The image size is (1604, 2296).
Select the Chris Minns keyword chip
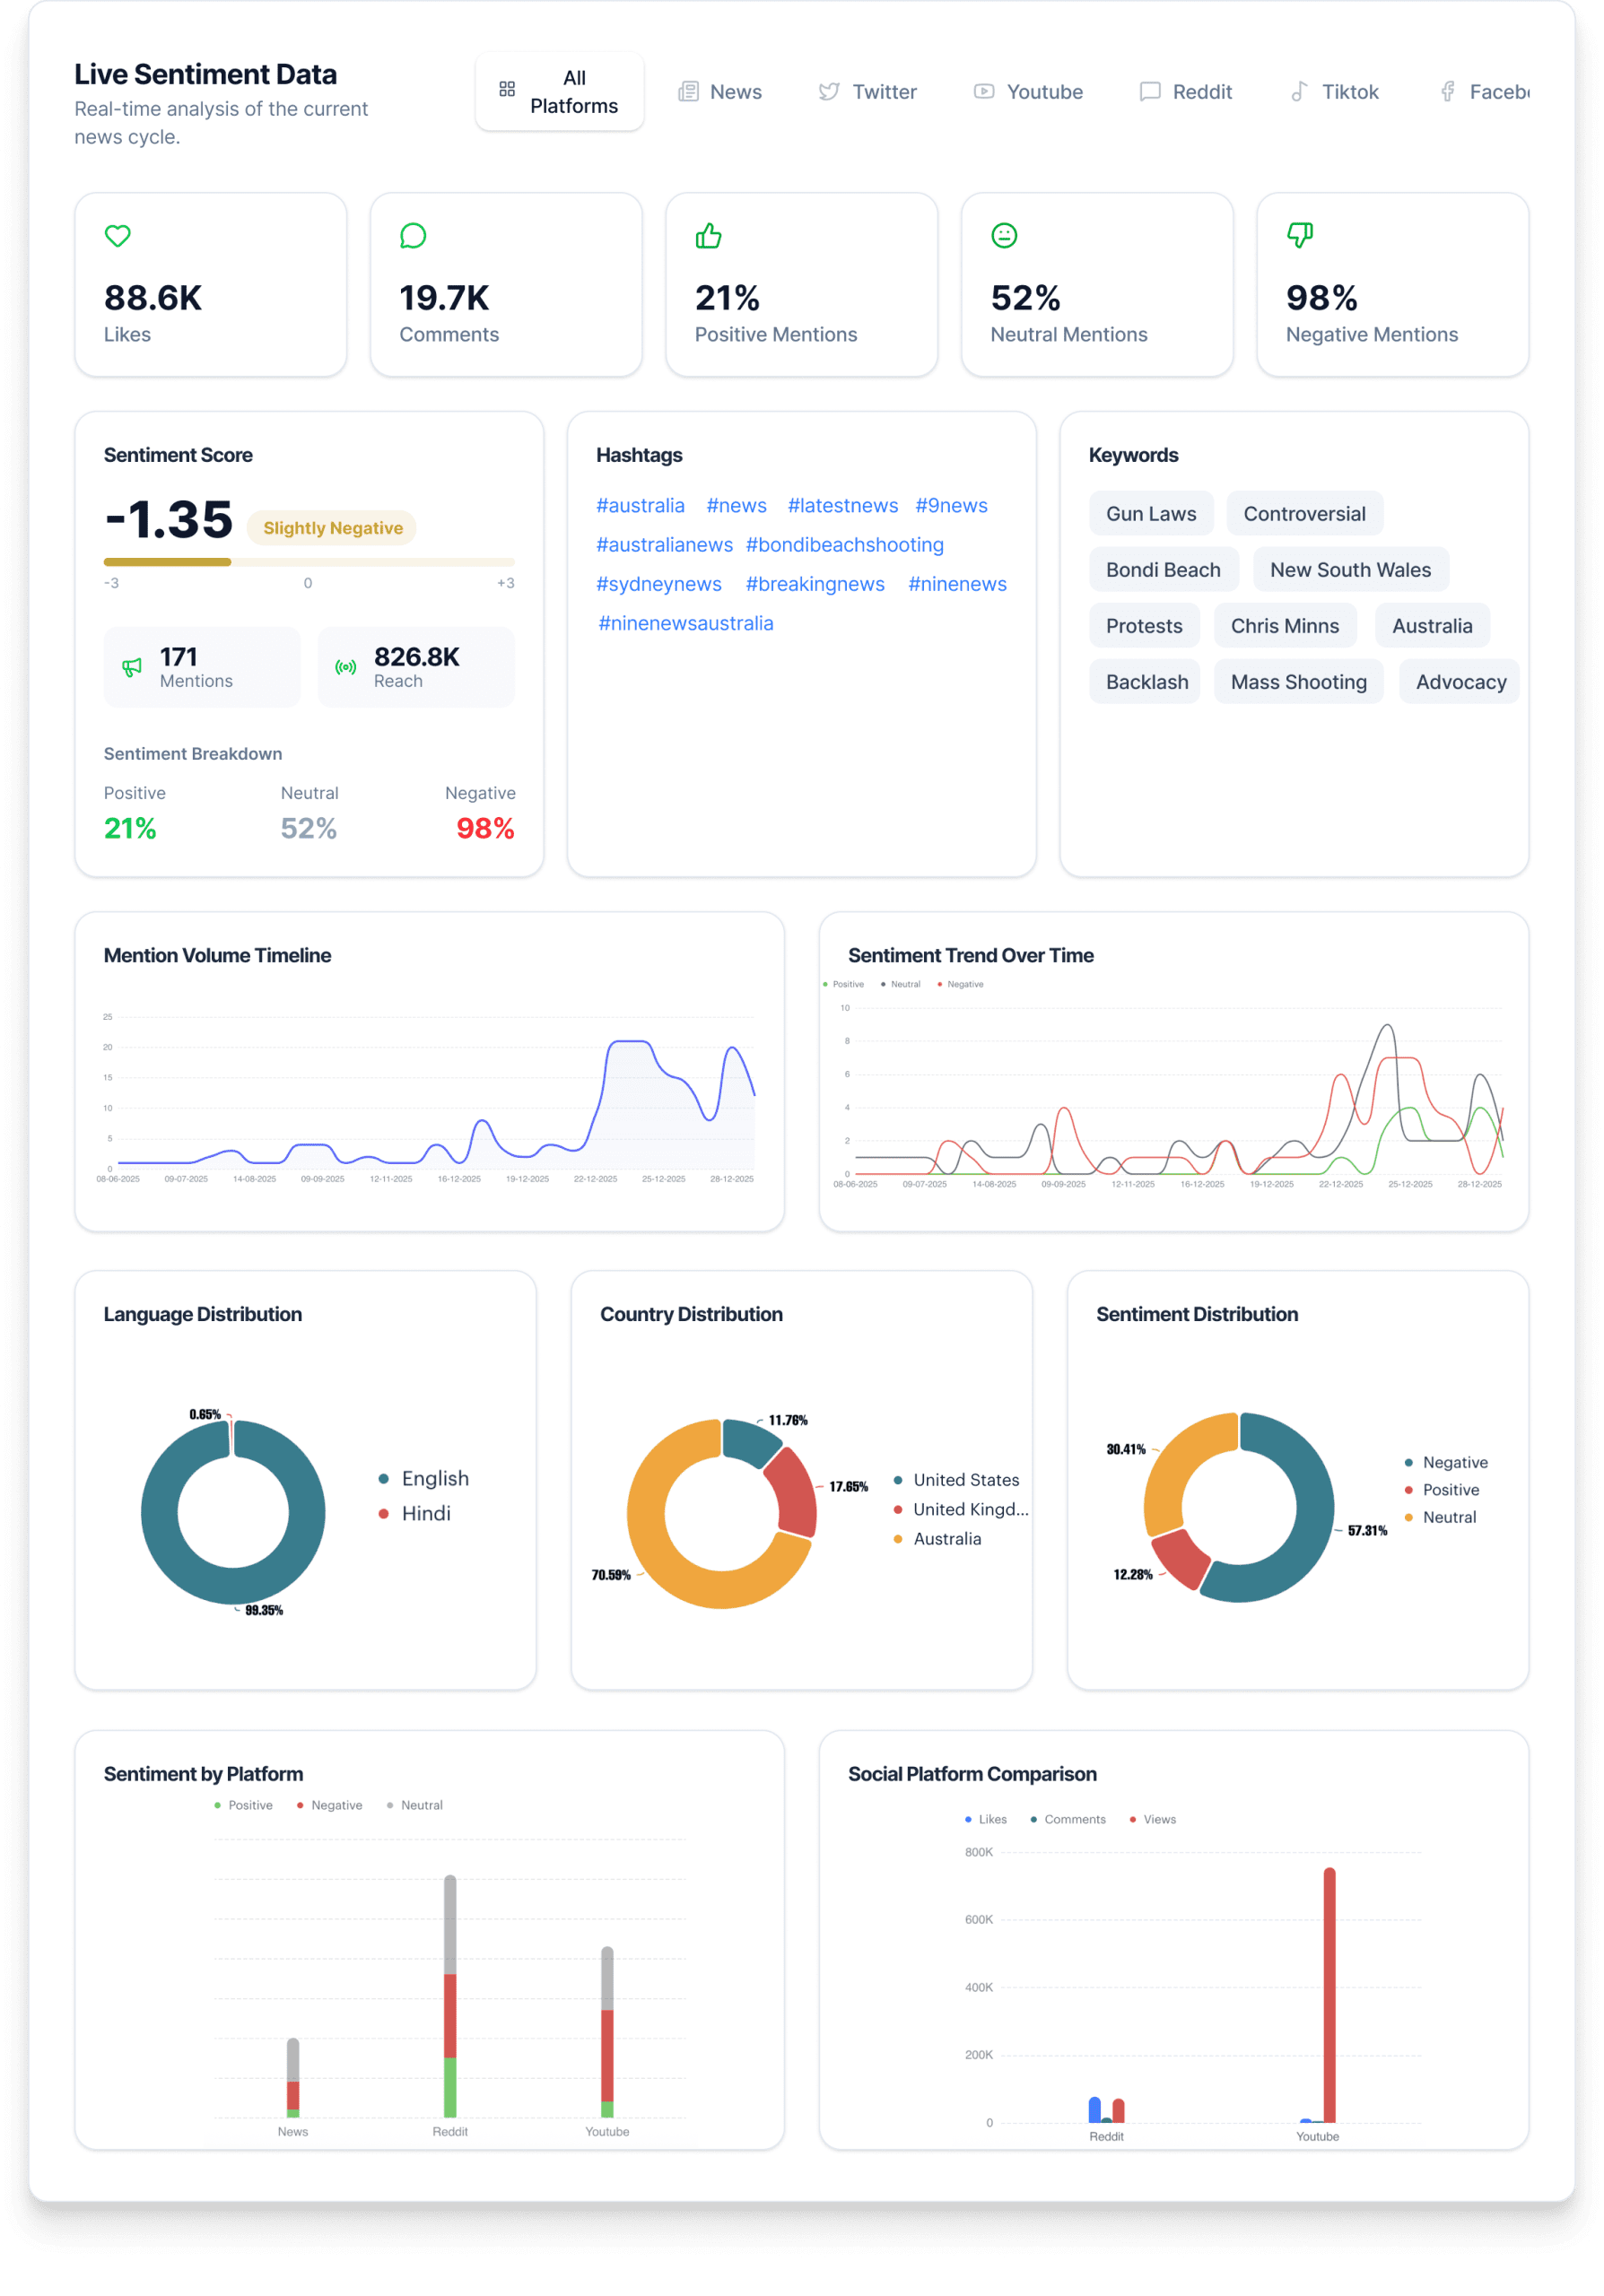(1284, 626)
